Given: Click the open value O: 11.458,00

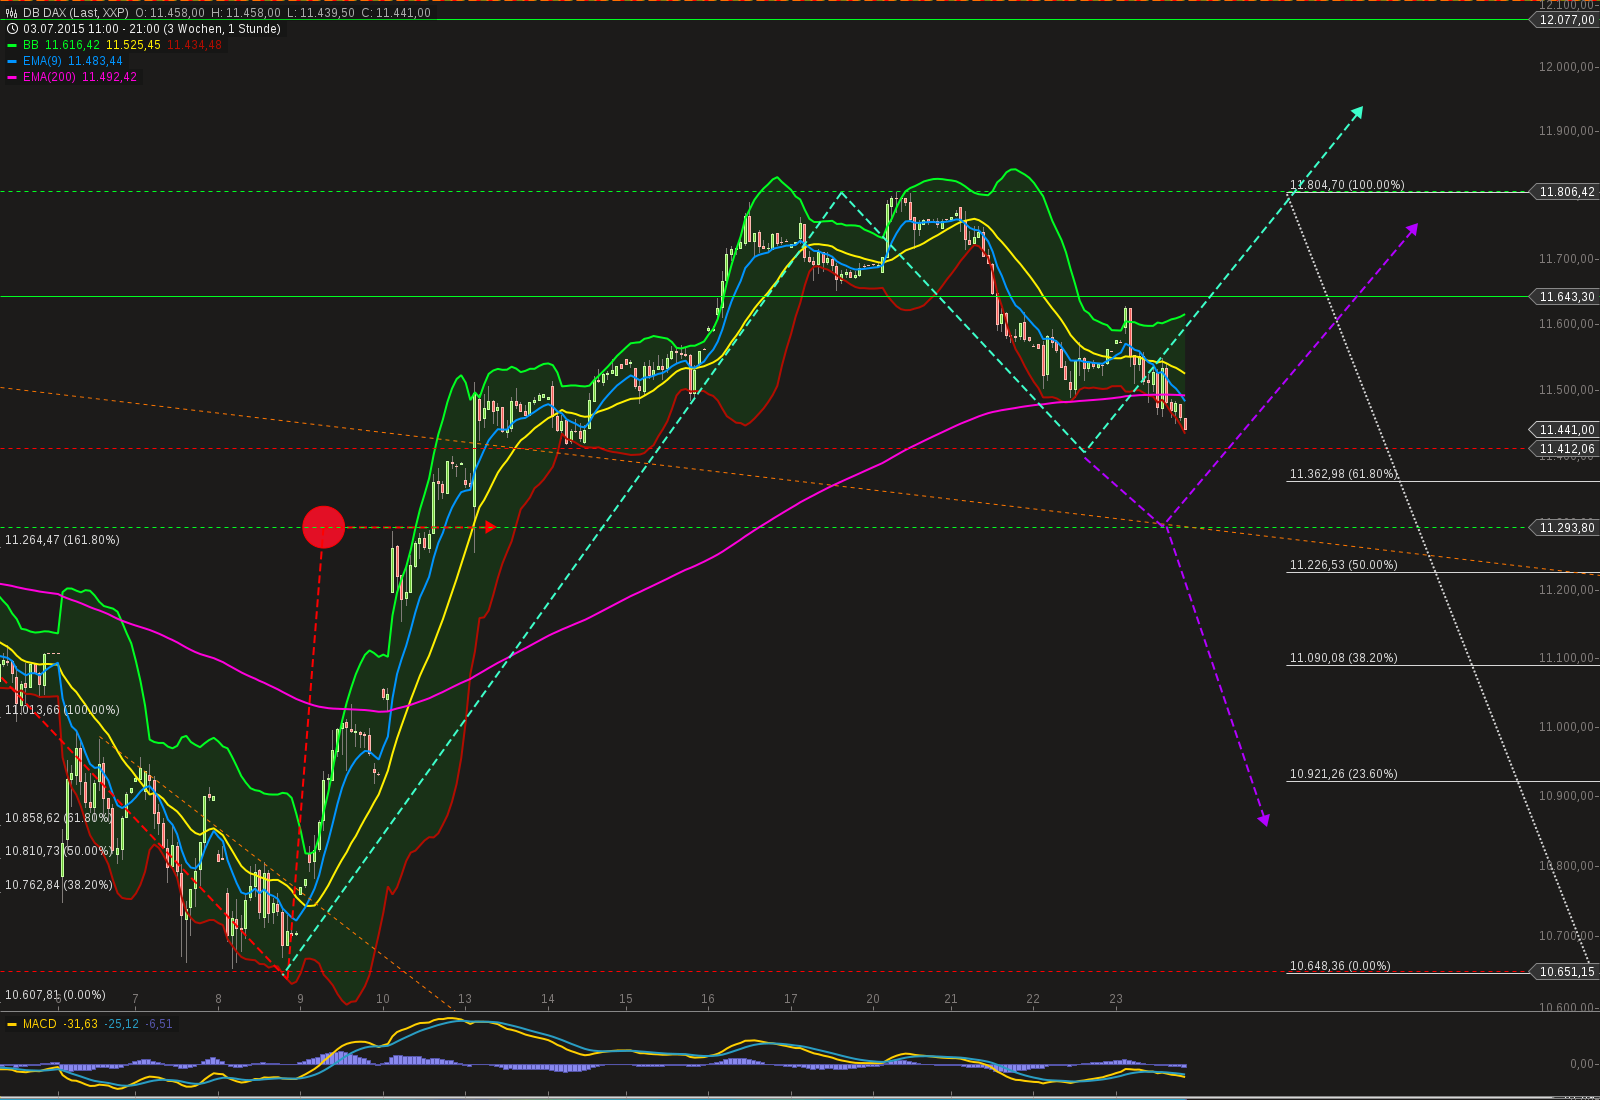Looking at the screenshot, I should (170, 13).
